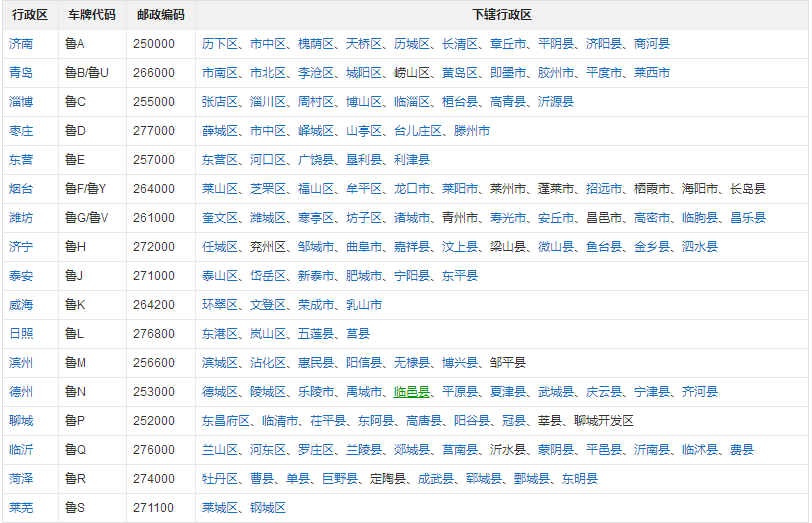The height and width of the screenshot is (523, 812).
Task: Open the 滨州 city link
Action: pos(21,363)
